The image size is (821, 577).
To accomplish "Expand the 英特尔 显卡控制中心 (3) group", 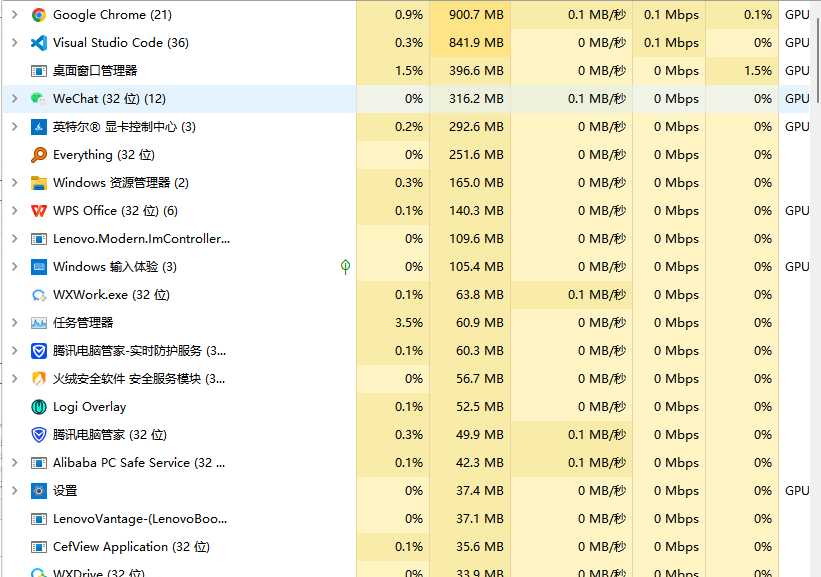I will [x=15, y=127].
